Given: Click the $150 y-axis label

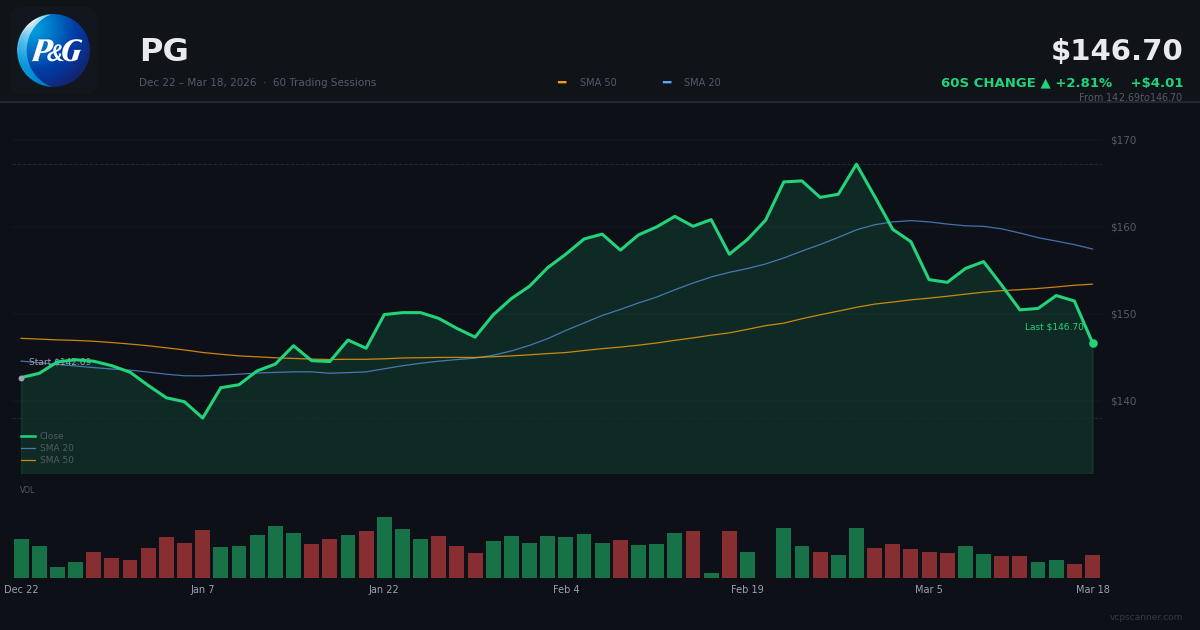Looking at the screenshot, I should point(1123,314).
